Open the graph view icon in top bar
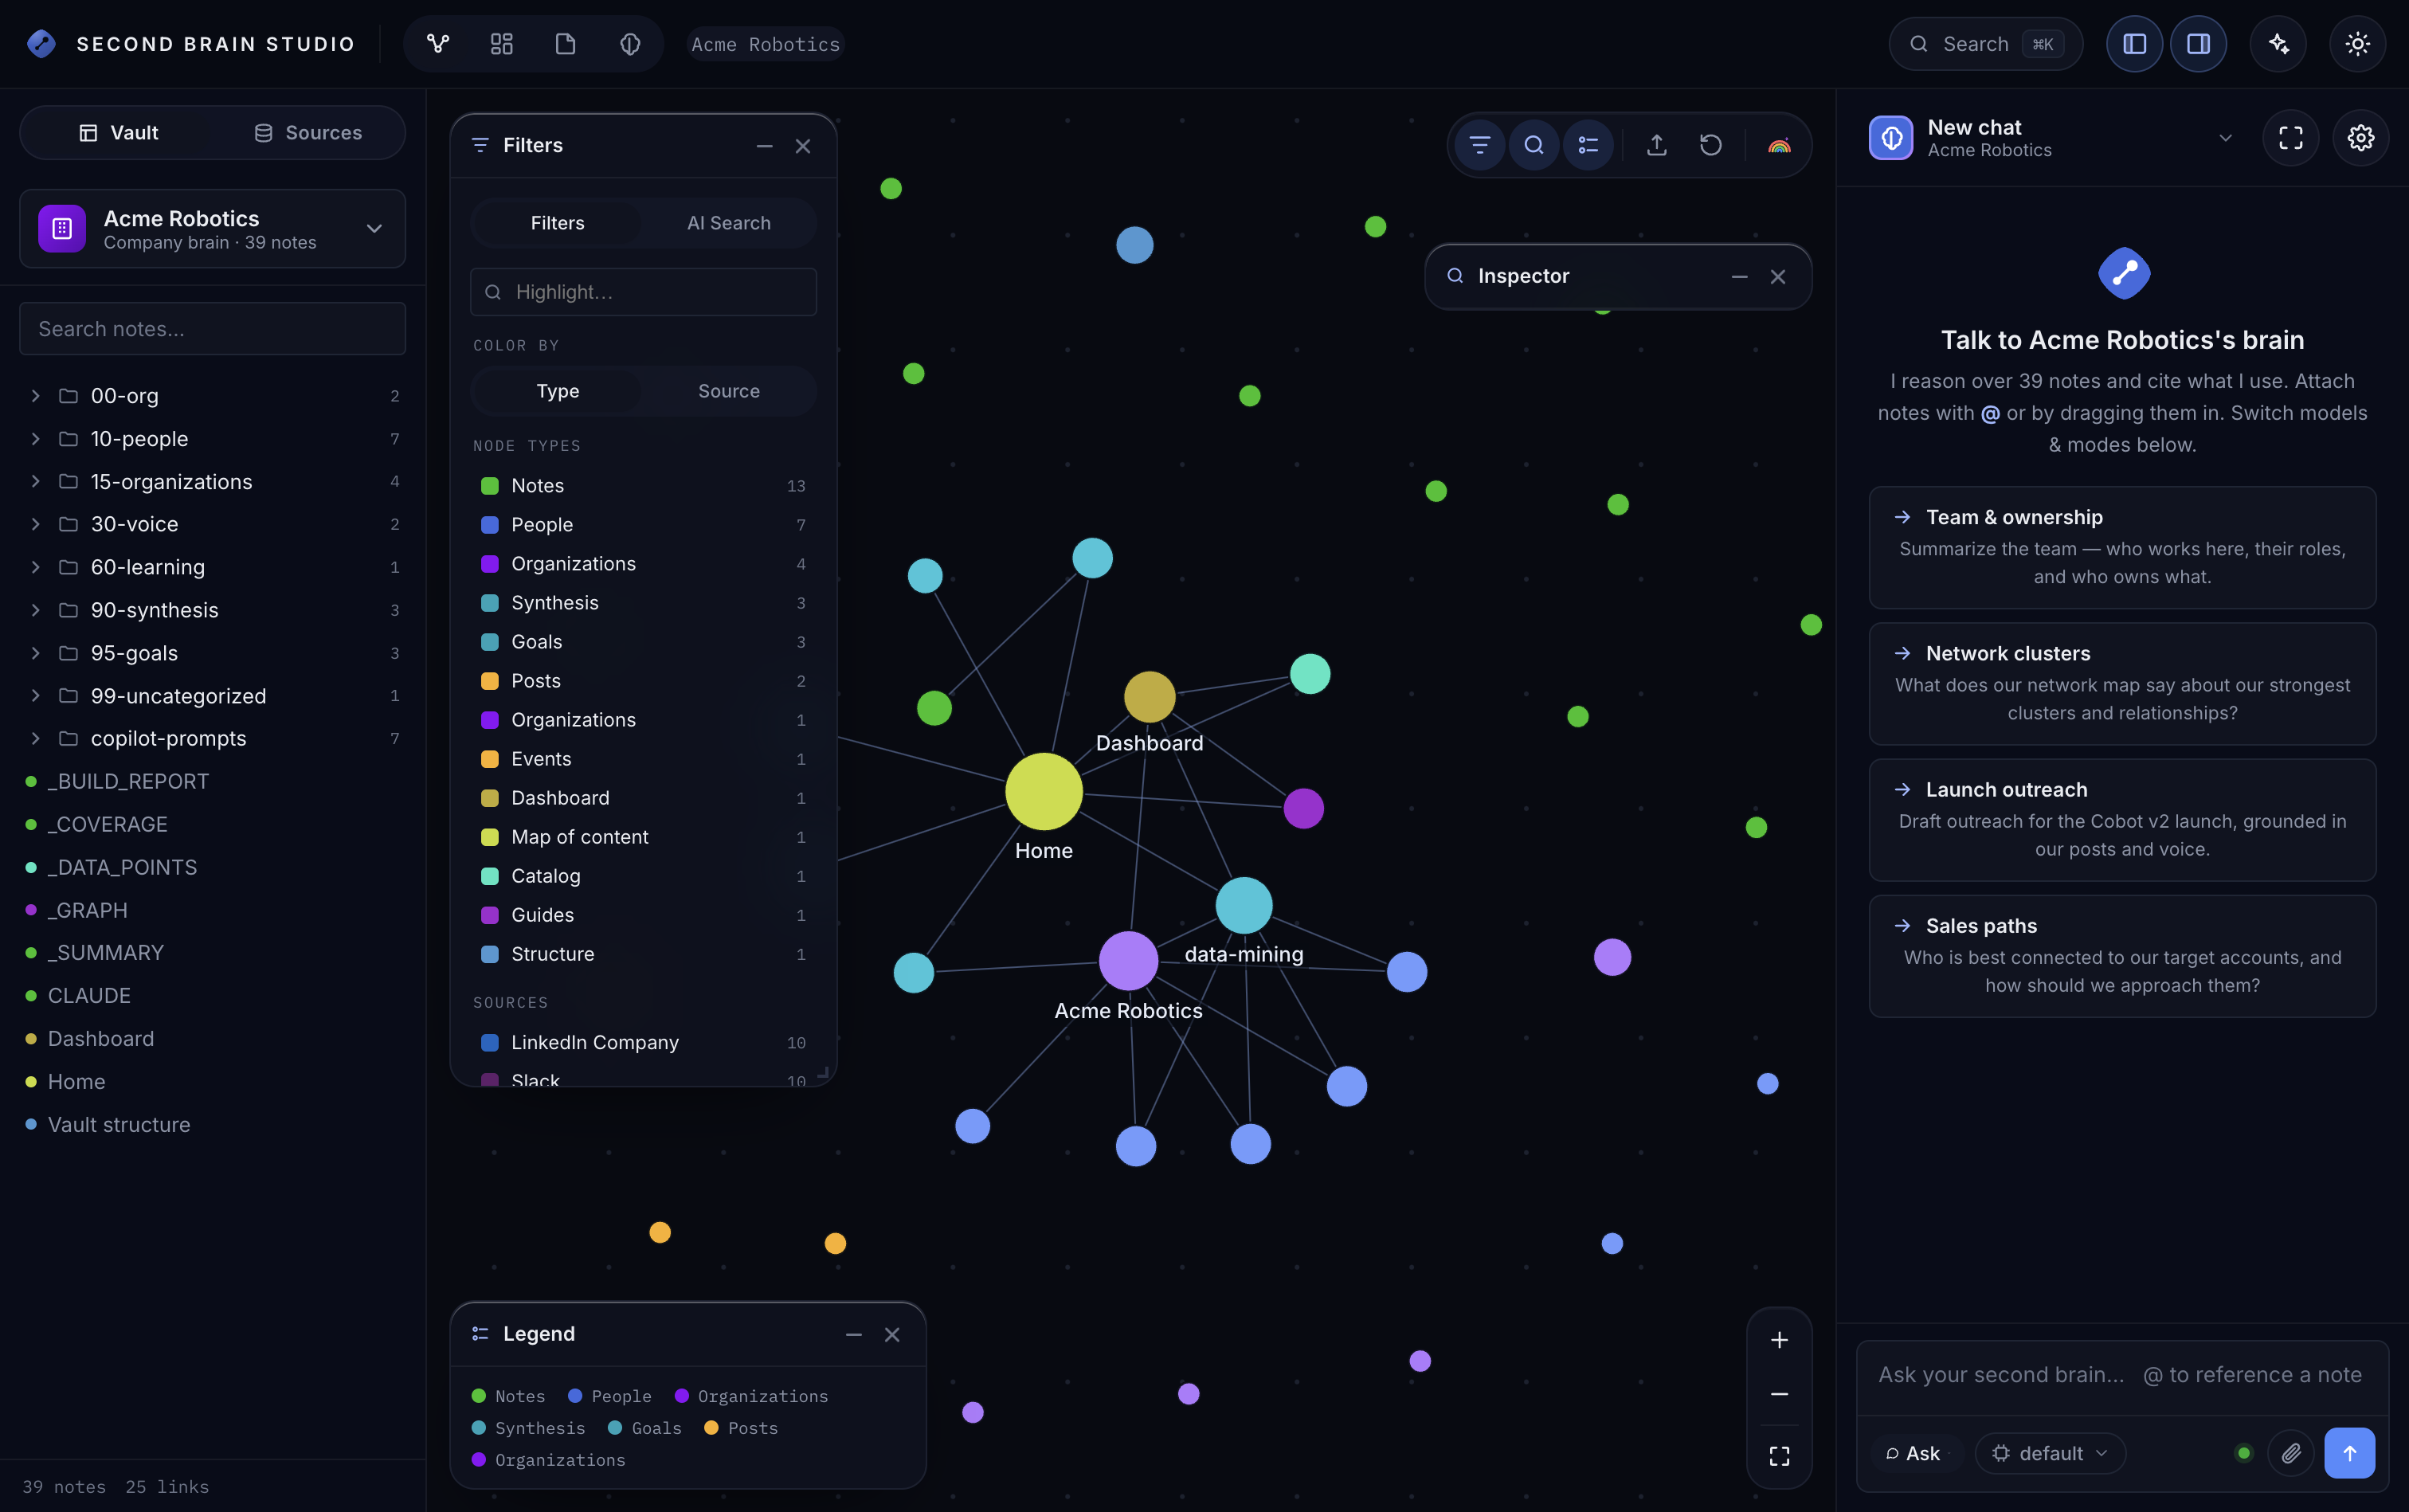2409x1512 pixels. [438, 44]
